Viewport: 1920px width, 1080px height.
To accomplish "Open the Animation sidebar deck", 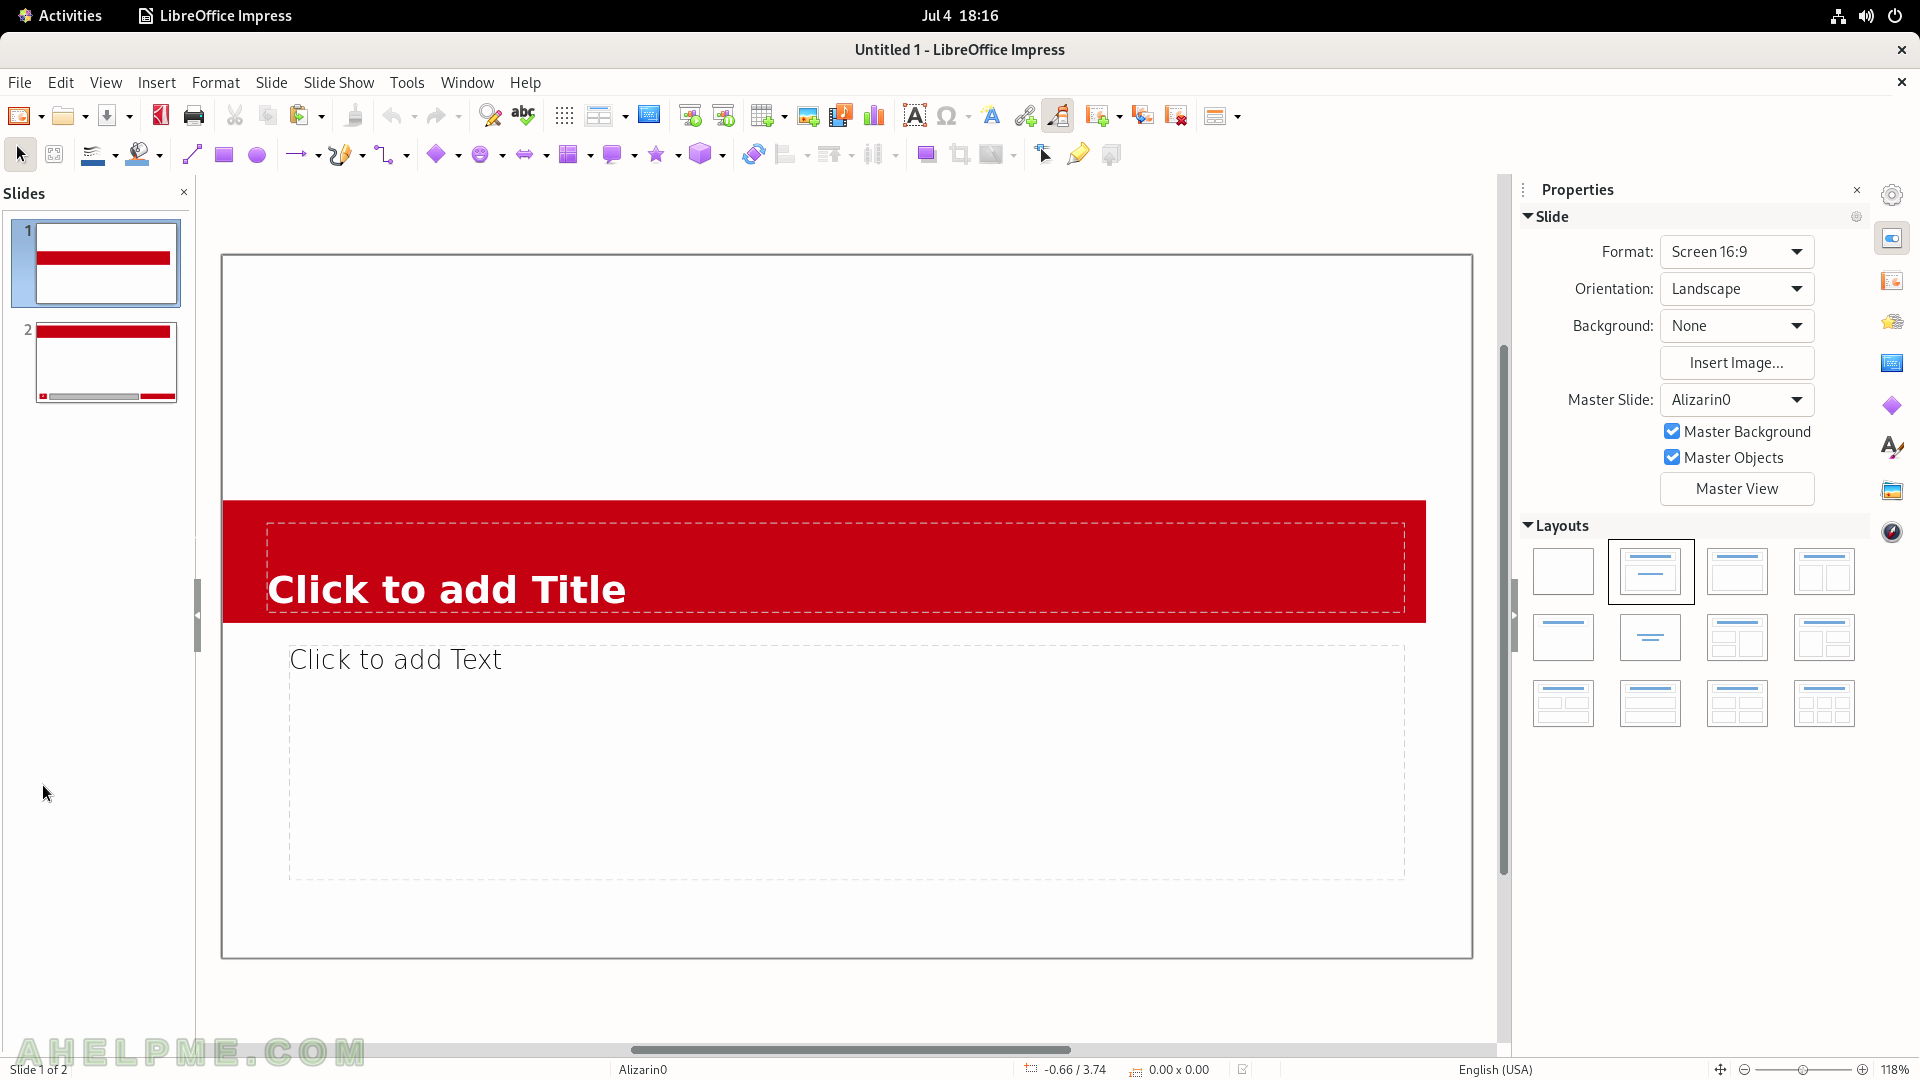I will (1892, 322).
